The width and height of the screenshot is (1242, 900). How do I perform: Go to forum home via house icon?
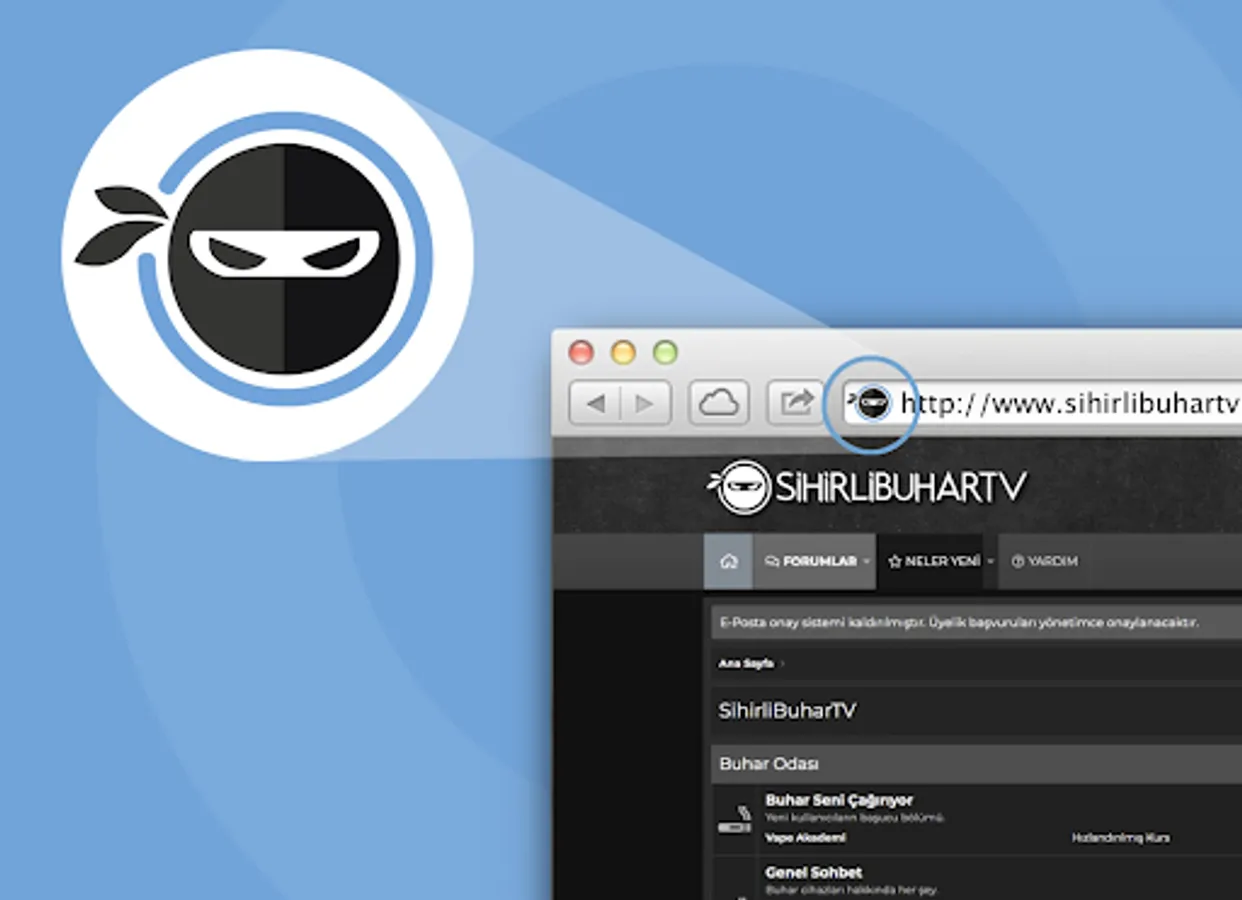[x=729, y=561]
